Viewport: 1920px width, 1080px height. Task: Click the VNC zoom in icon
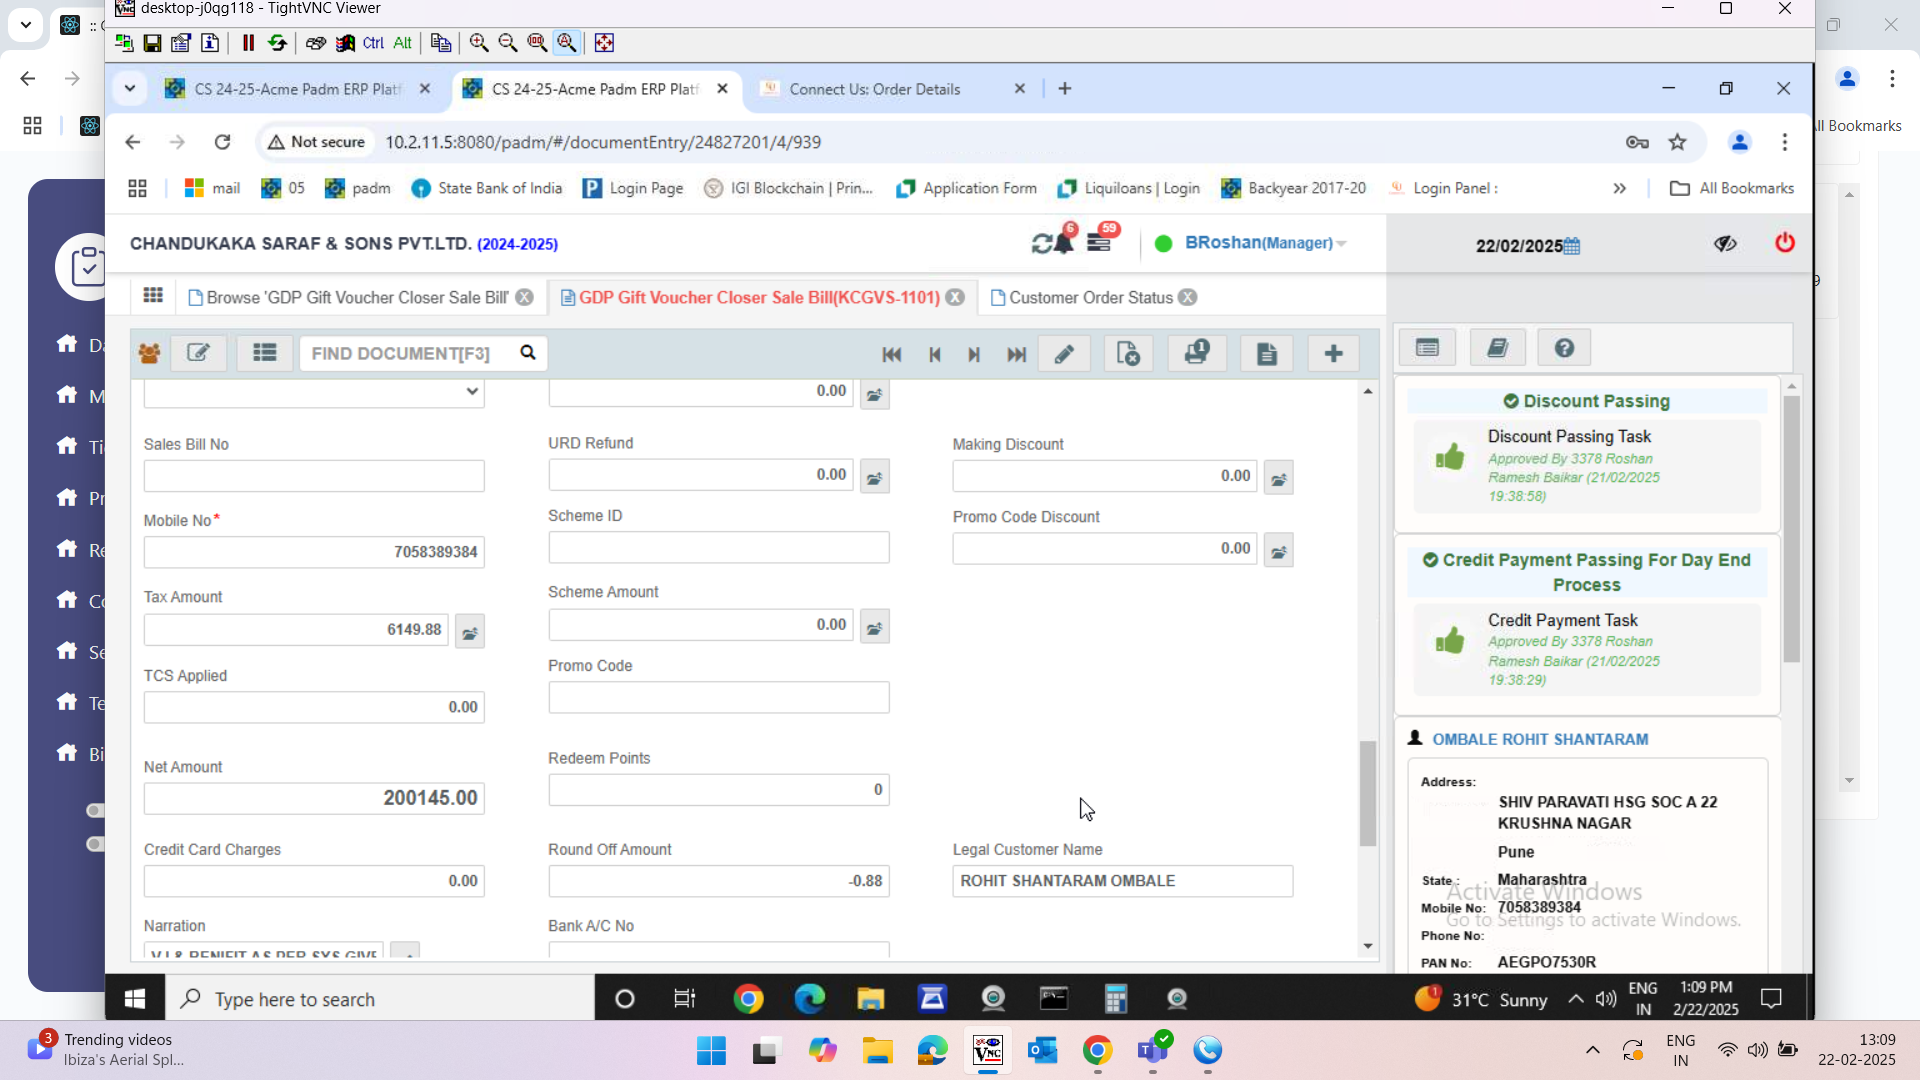coord(479,43)
